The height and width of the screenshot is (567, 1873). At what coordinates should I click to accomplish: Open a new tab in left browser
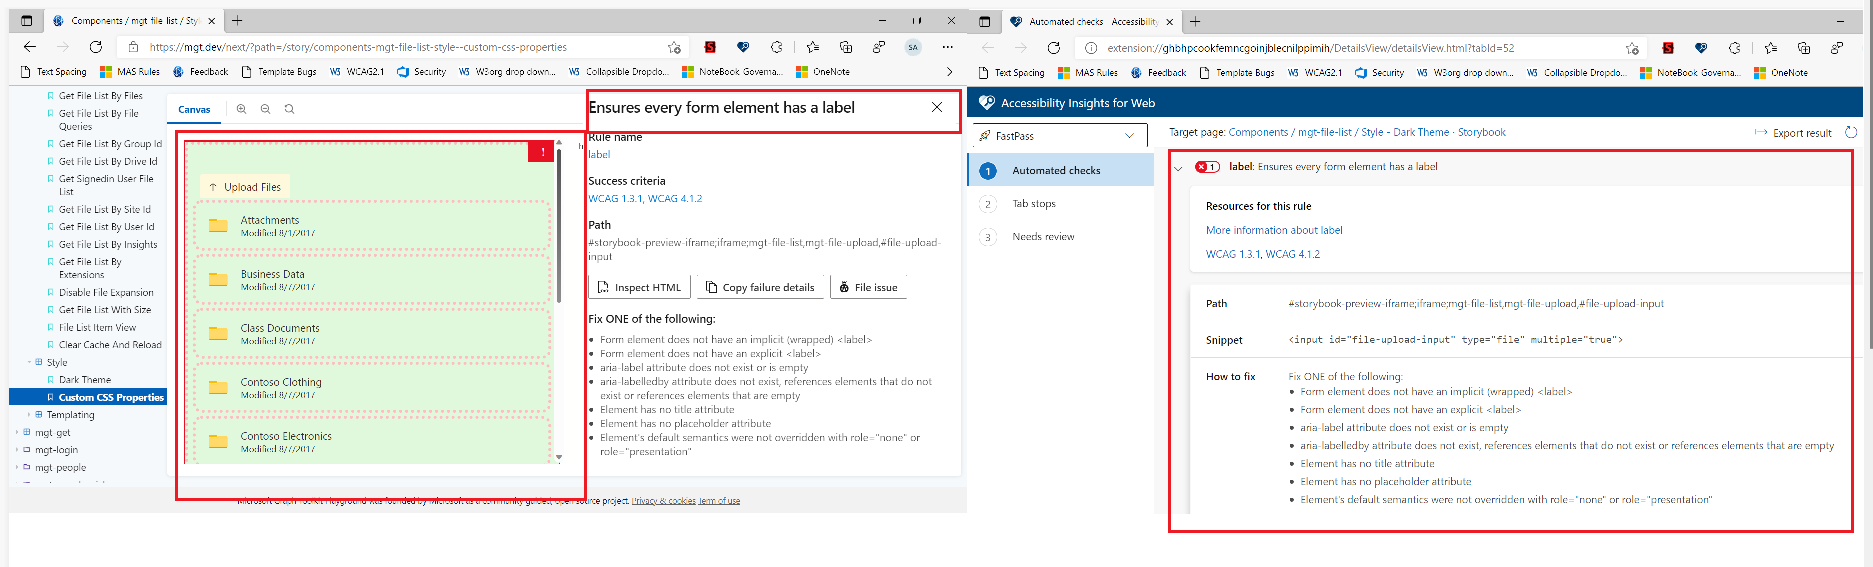point(237,20)
